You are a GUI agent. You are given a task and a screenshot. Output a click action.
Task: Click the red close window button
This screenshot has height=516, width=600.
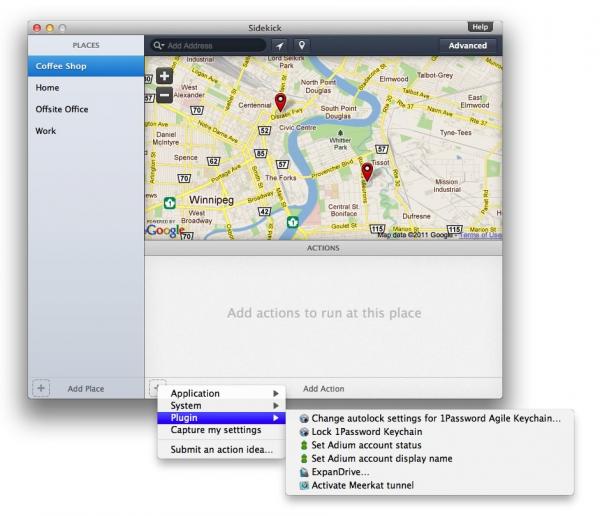click(x=37, y=28)
